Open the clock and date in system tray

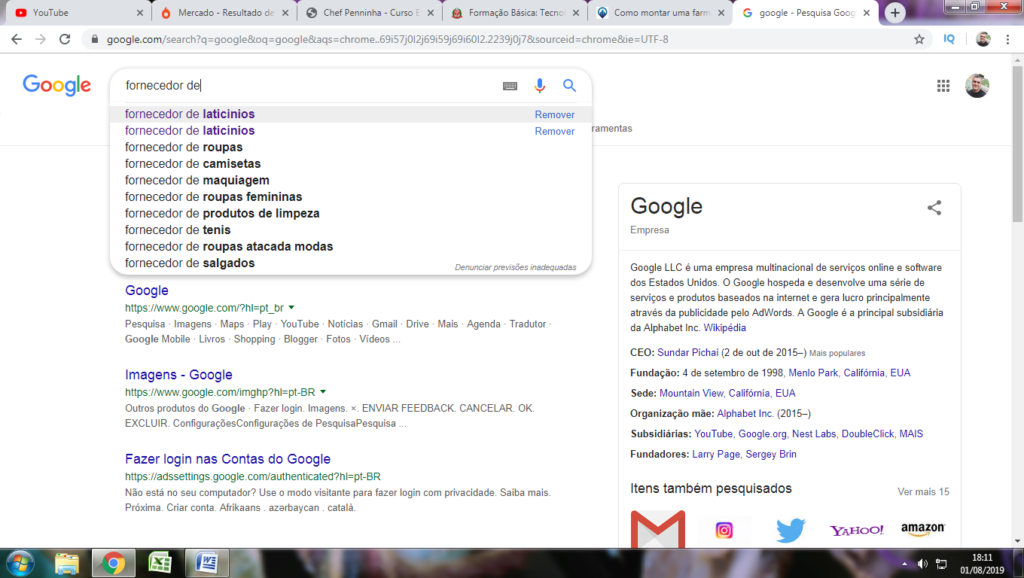pos(982,564)
